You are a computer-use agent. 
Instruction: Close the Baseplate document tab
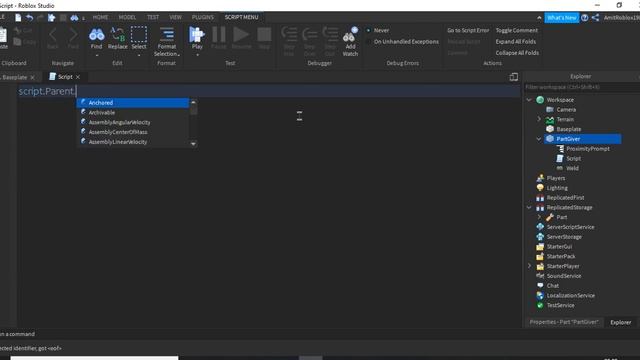tap(33, 77)
